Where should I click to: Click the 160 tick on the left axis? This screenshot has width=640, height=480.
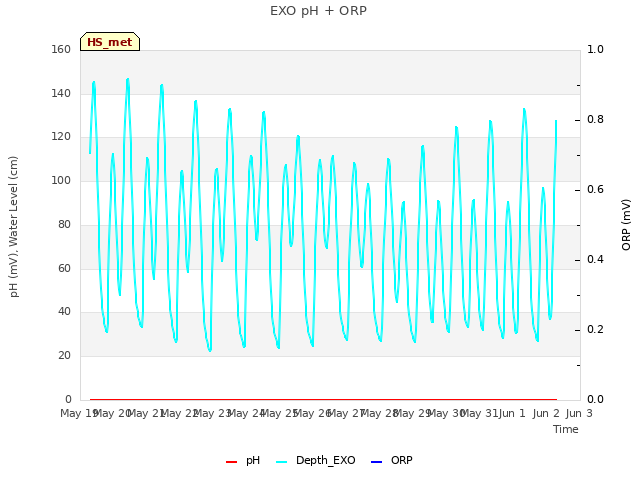coord(61,49)
